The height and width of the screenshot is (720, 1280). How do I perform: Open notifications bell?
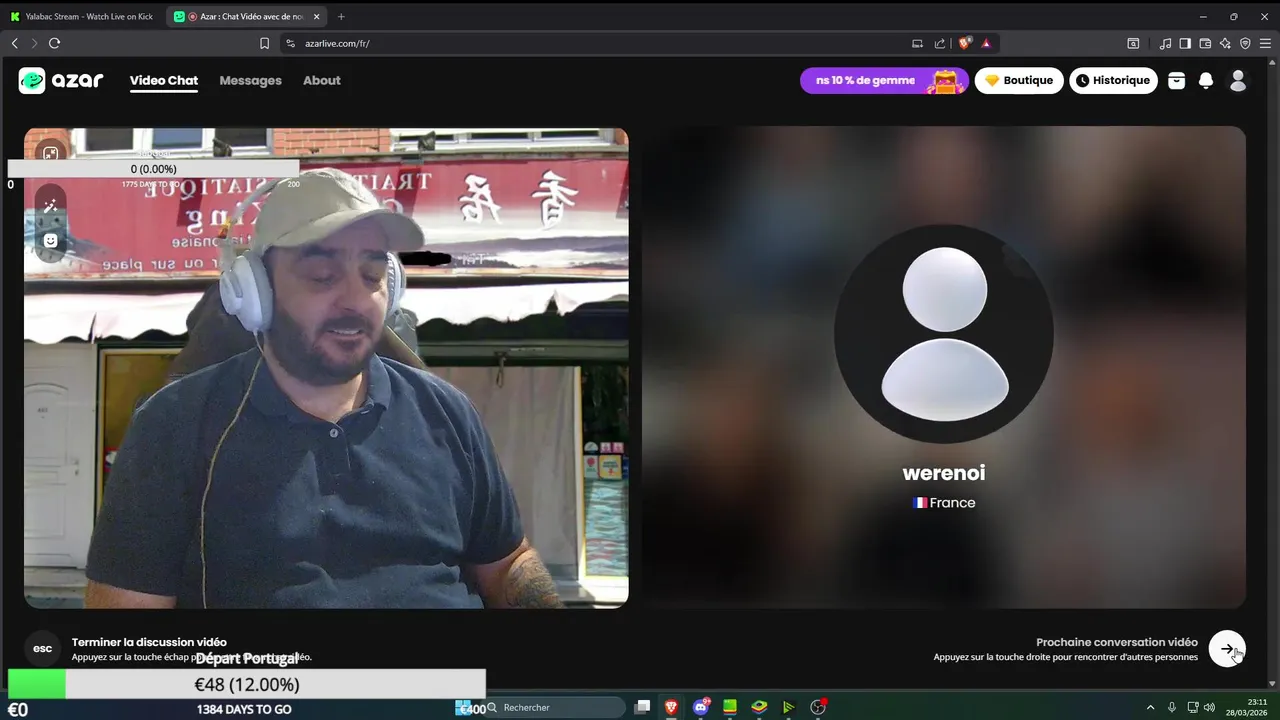(1206, 81)
